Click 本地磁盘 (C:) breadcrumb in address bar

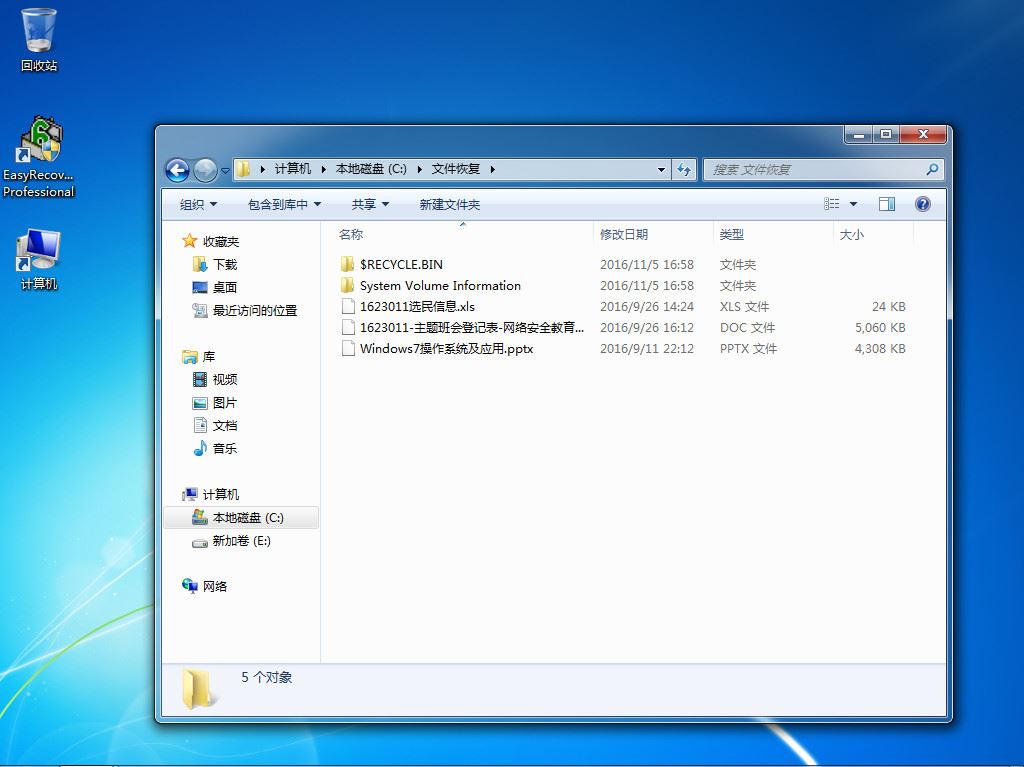click(371, 169)
